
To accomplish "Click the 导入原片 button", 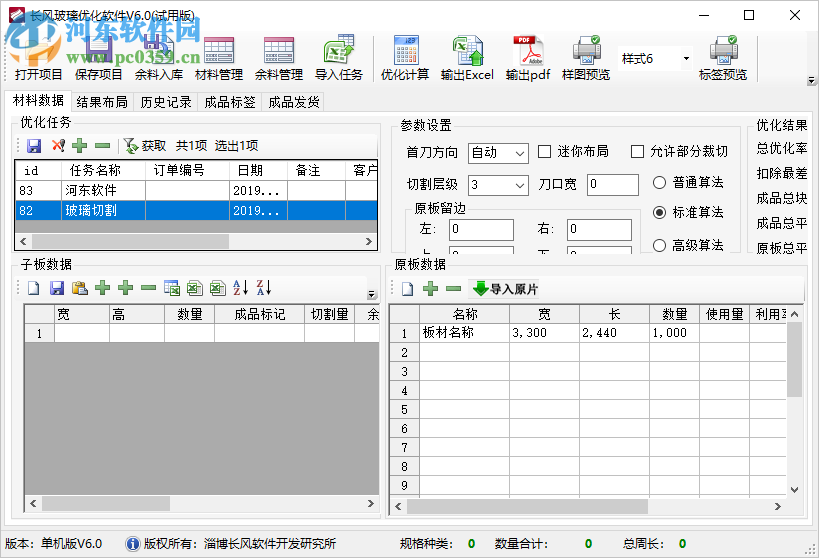I will coord(505,289).
